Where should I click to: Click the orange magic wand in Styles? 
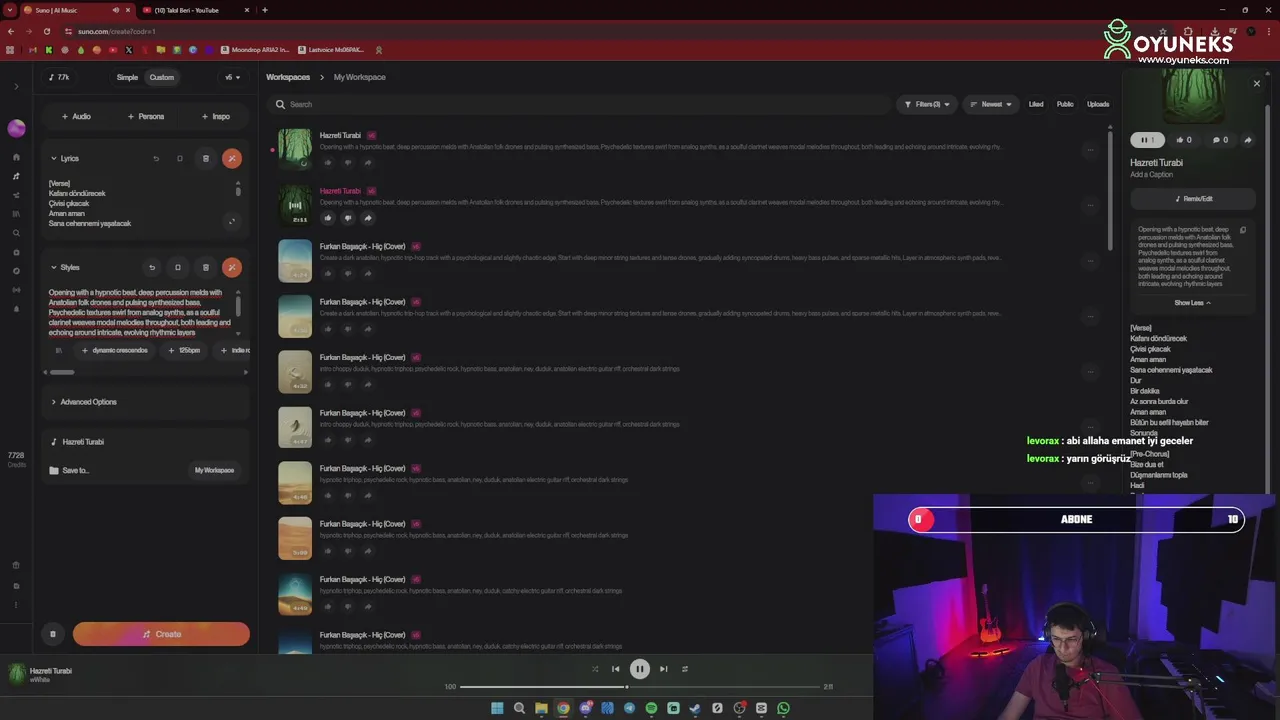(x=231, y=267)
